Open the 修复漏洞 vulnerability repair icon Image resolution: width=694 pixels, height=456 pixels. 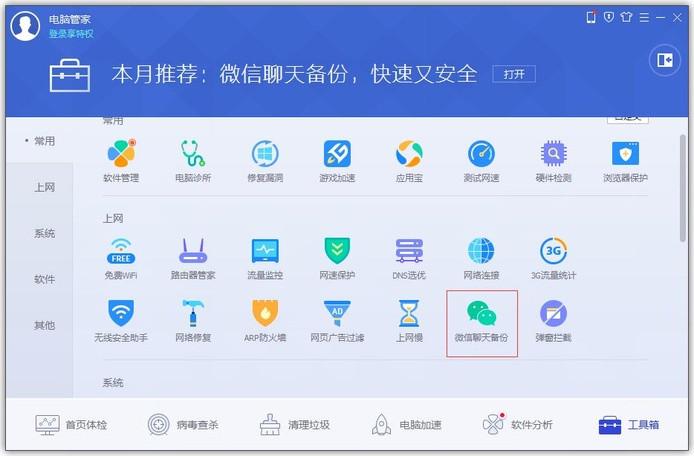pos(265,160)
